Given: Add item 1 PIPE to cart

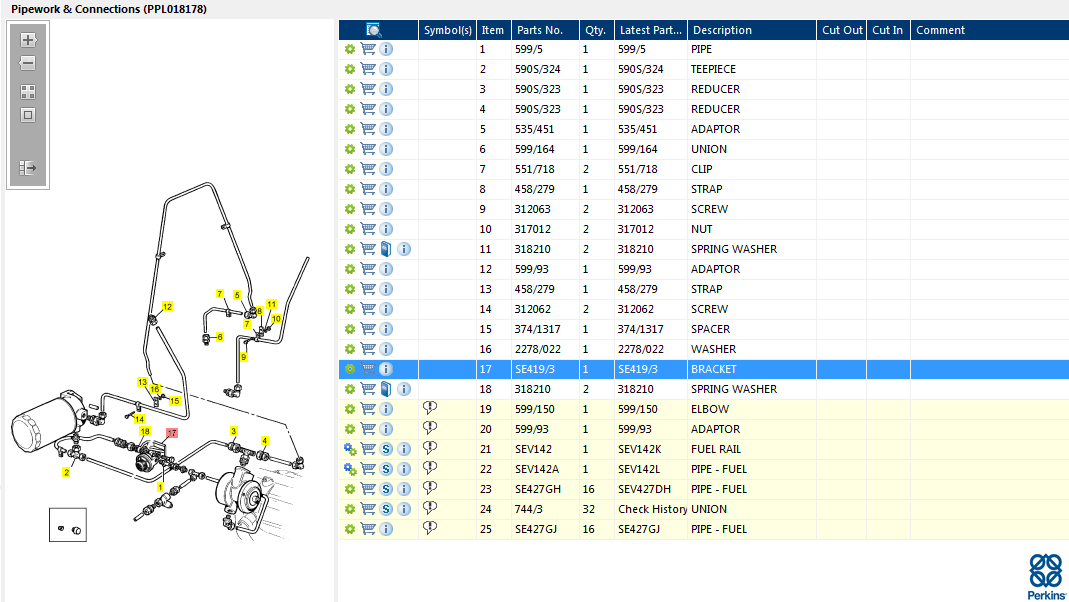Looking at the screenshot, I should click(x=368, y=49).
